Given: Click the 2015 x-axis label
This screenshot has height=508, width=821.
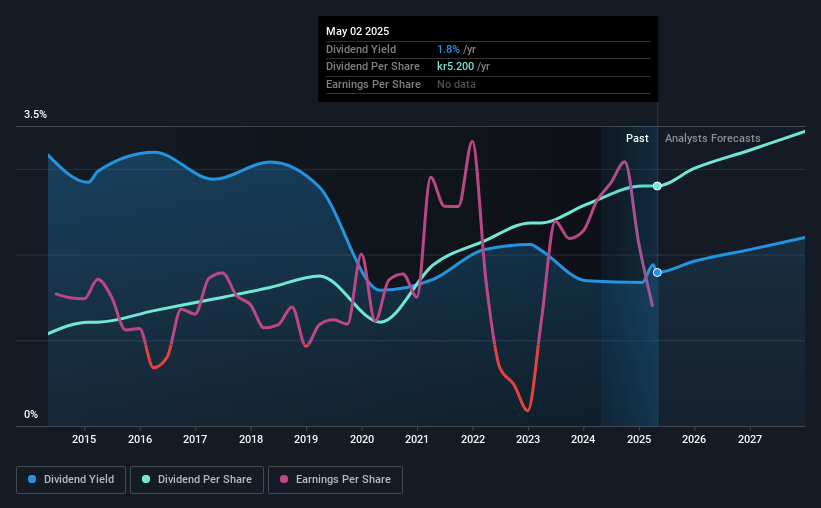Looking at the screenshot, I should click(84, 439).
